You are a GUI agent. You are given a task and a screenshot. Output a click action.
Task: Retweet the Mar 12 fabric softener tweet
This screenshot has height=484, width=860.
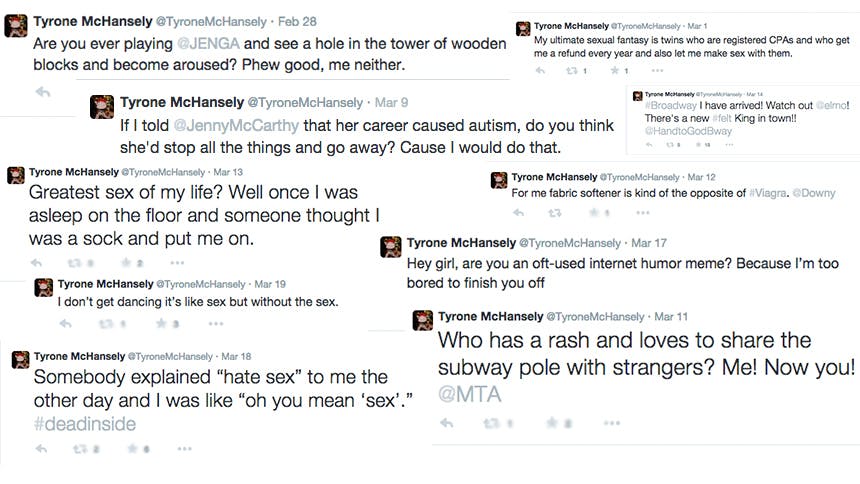pyautogui.click(x=553, y=213)
